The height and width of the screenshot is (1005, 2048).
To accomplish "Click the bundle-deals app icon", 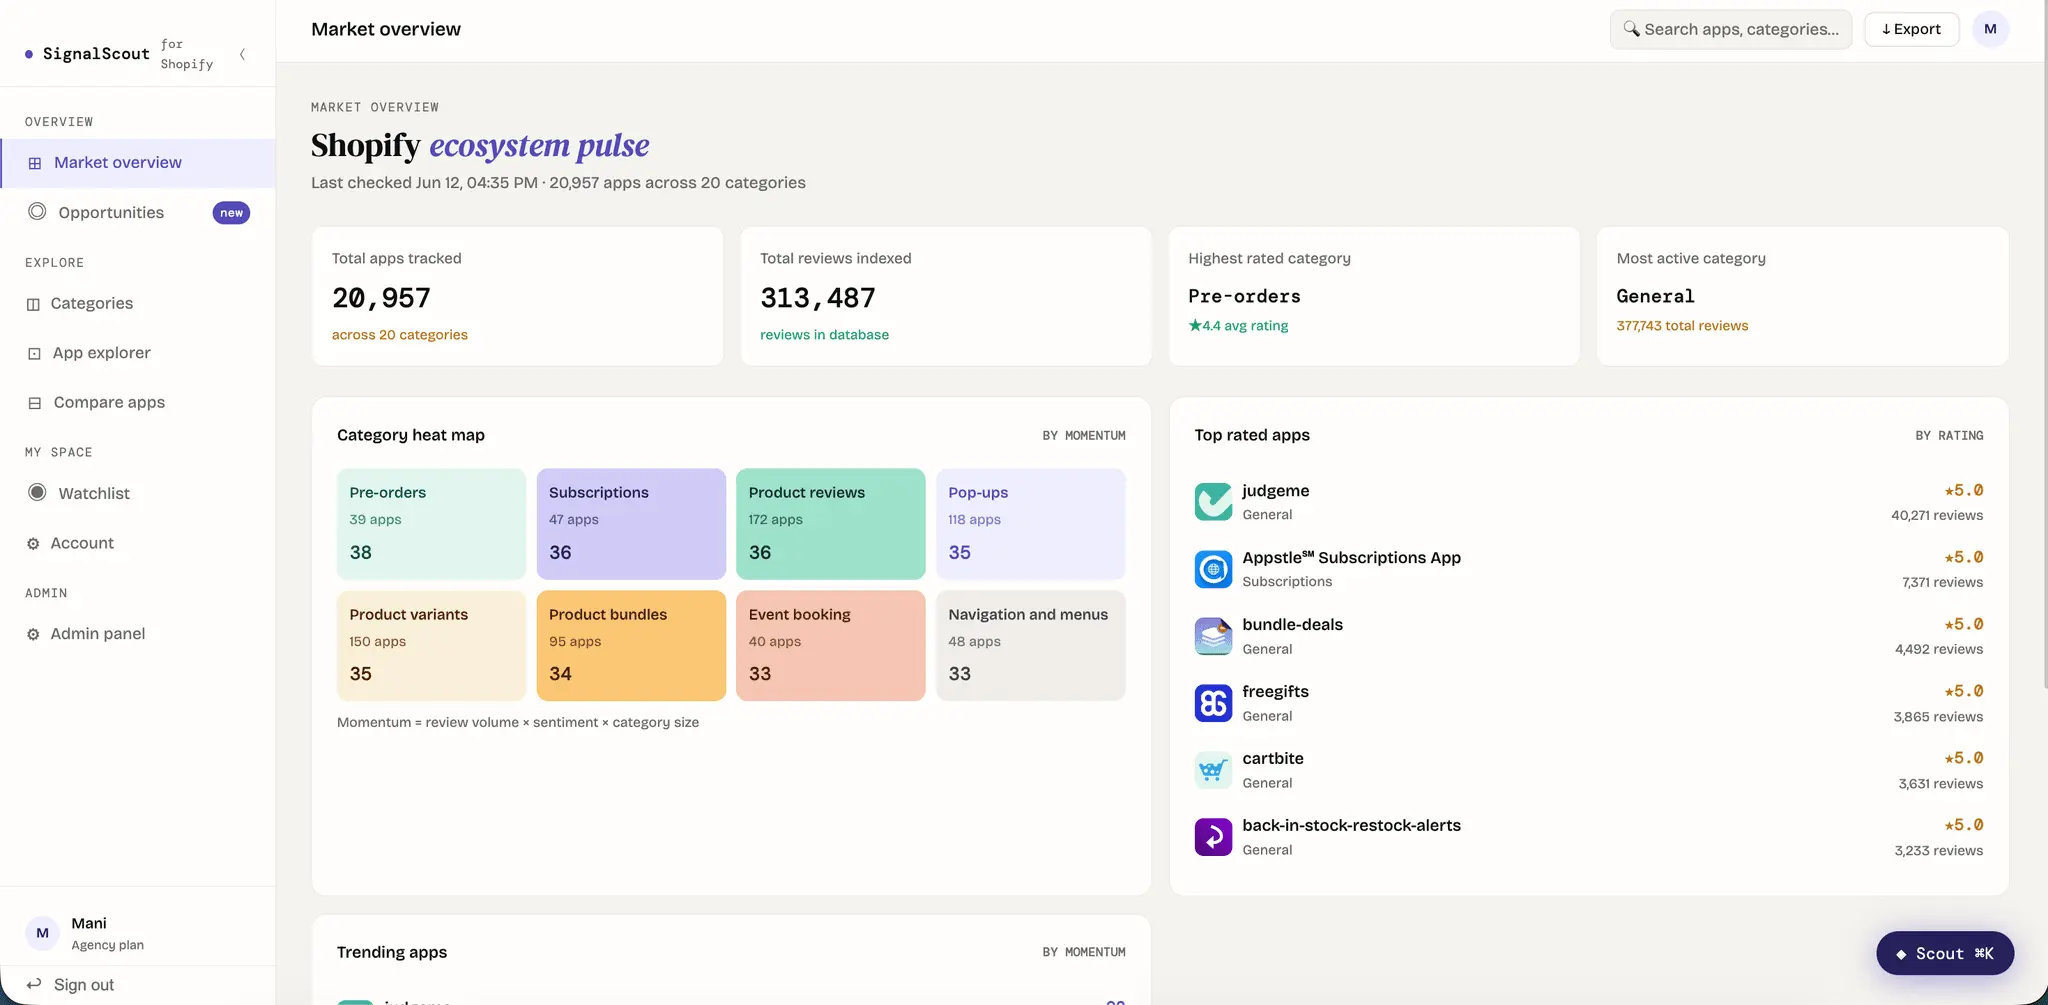I will pos(1213,636).
